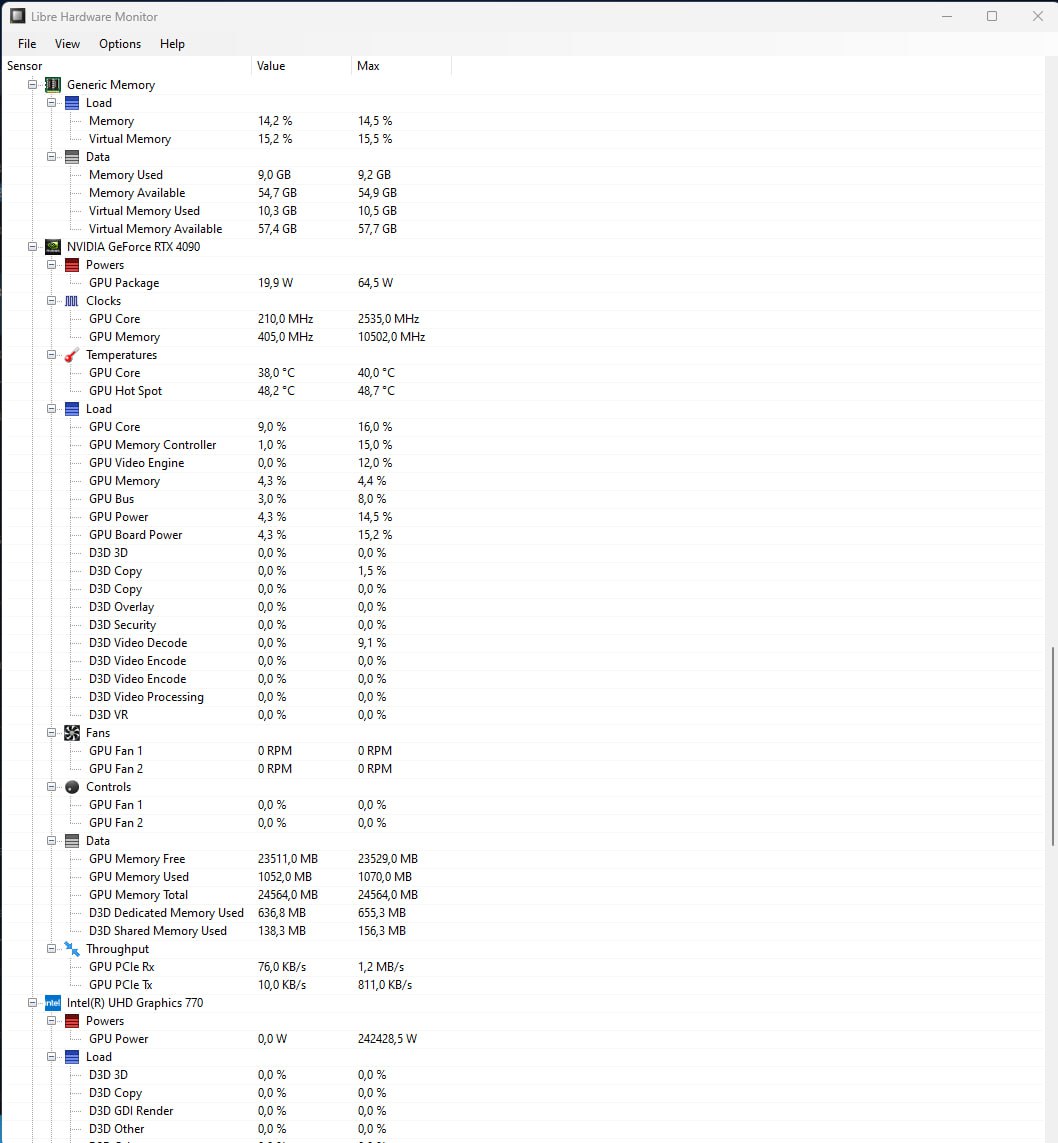
Task: Open the View menu
Action: [x=67, y=44]
